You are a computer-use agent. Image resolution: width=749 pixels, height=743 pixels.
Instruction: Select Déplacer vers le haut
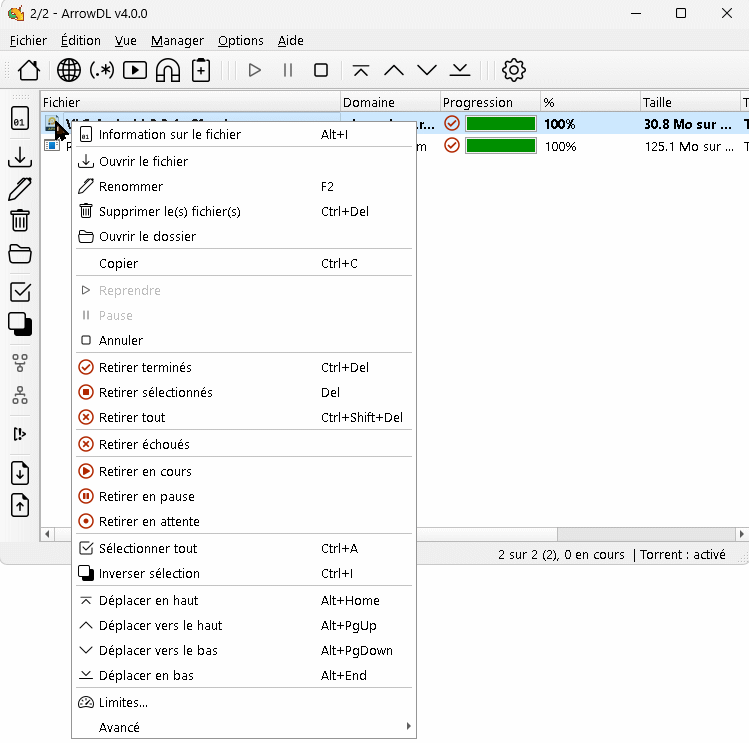tap(244, 625)
